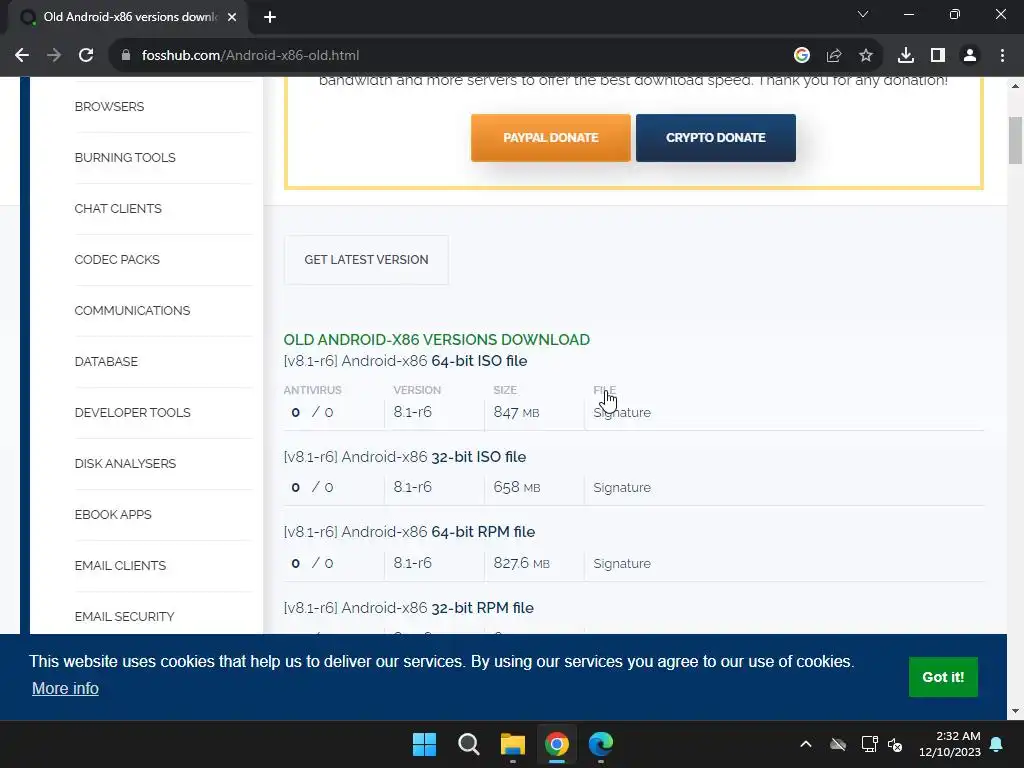
Task: Reload the current page
Action: click(86, 56)
